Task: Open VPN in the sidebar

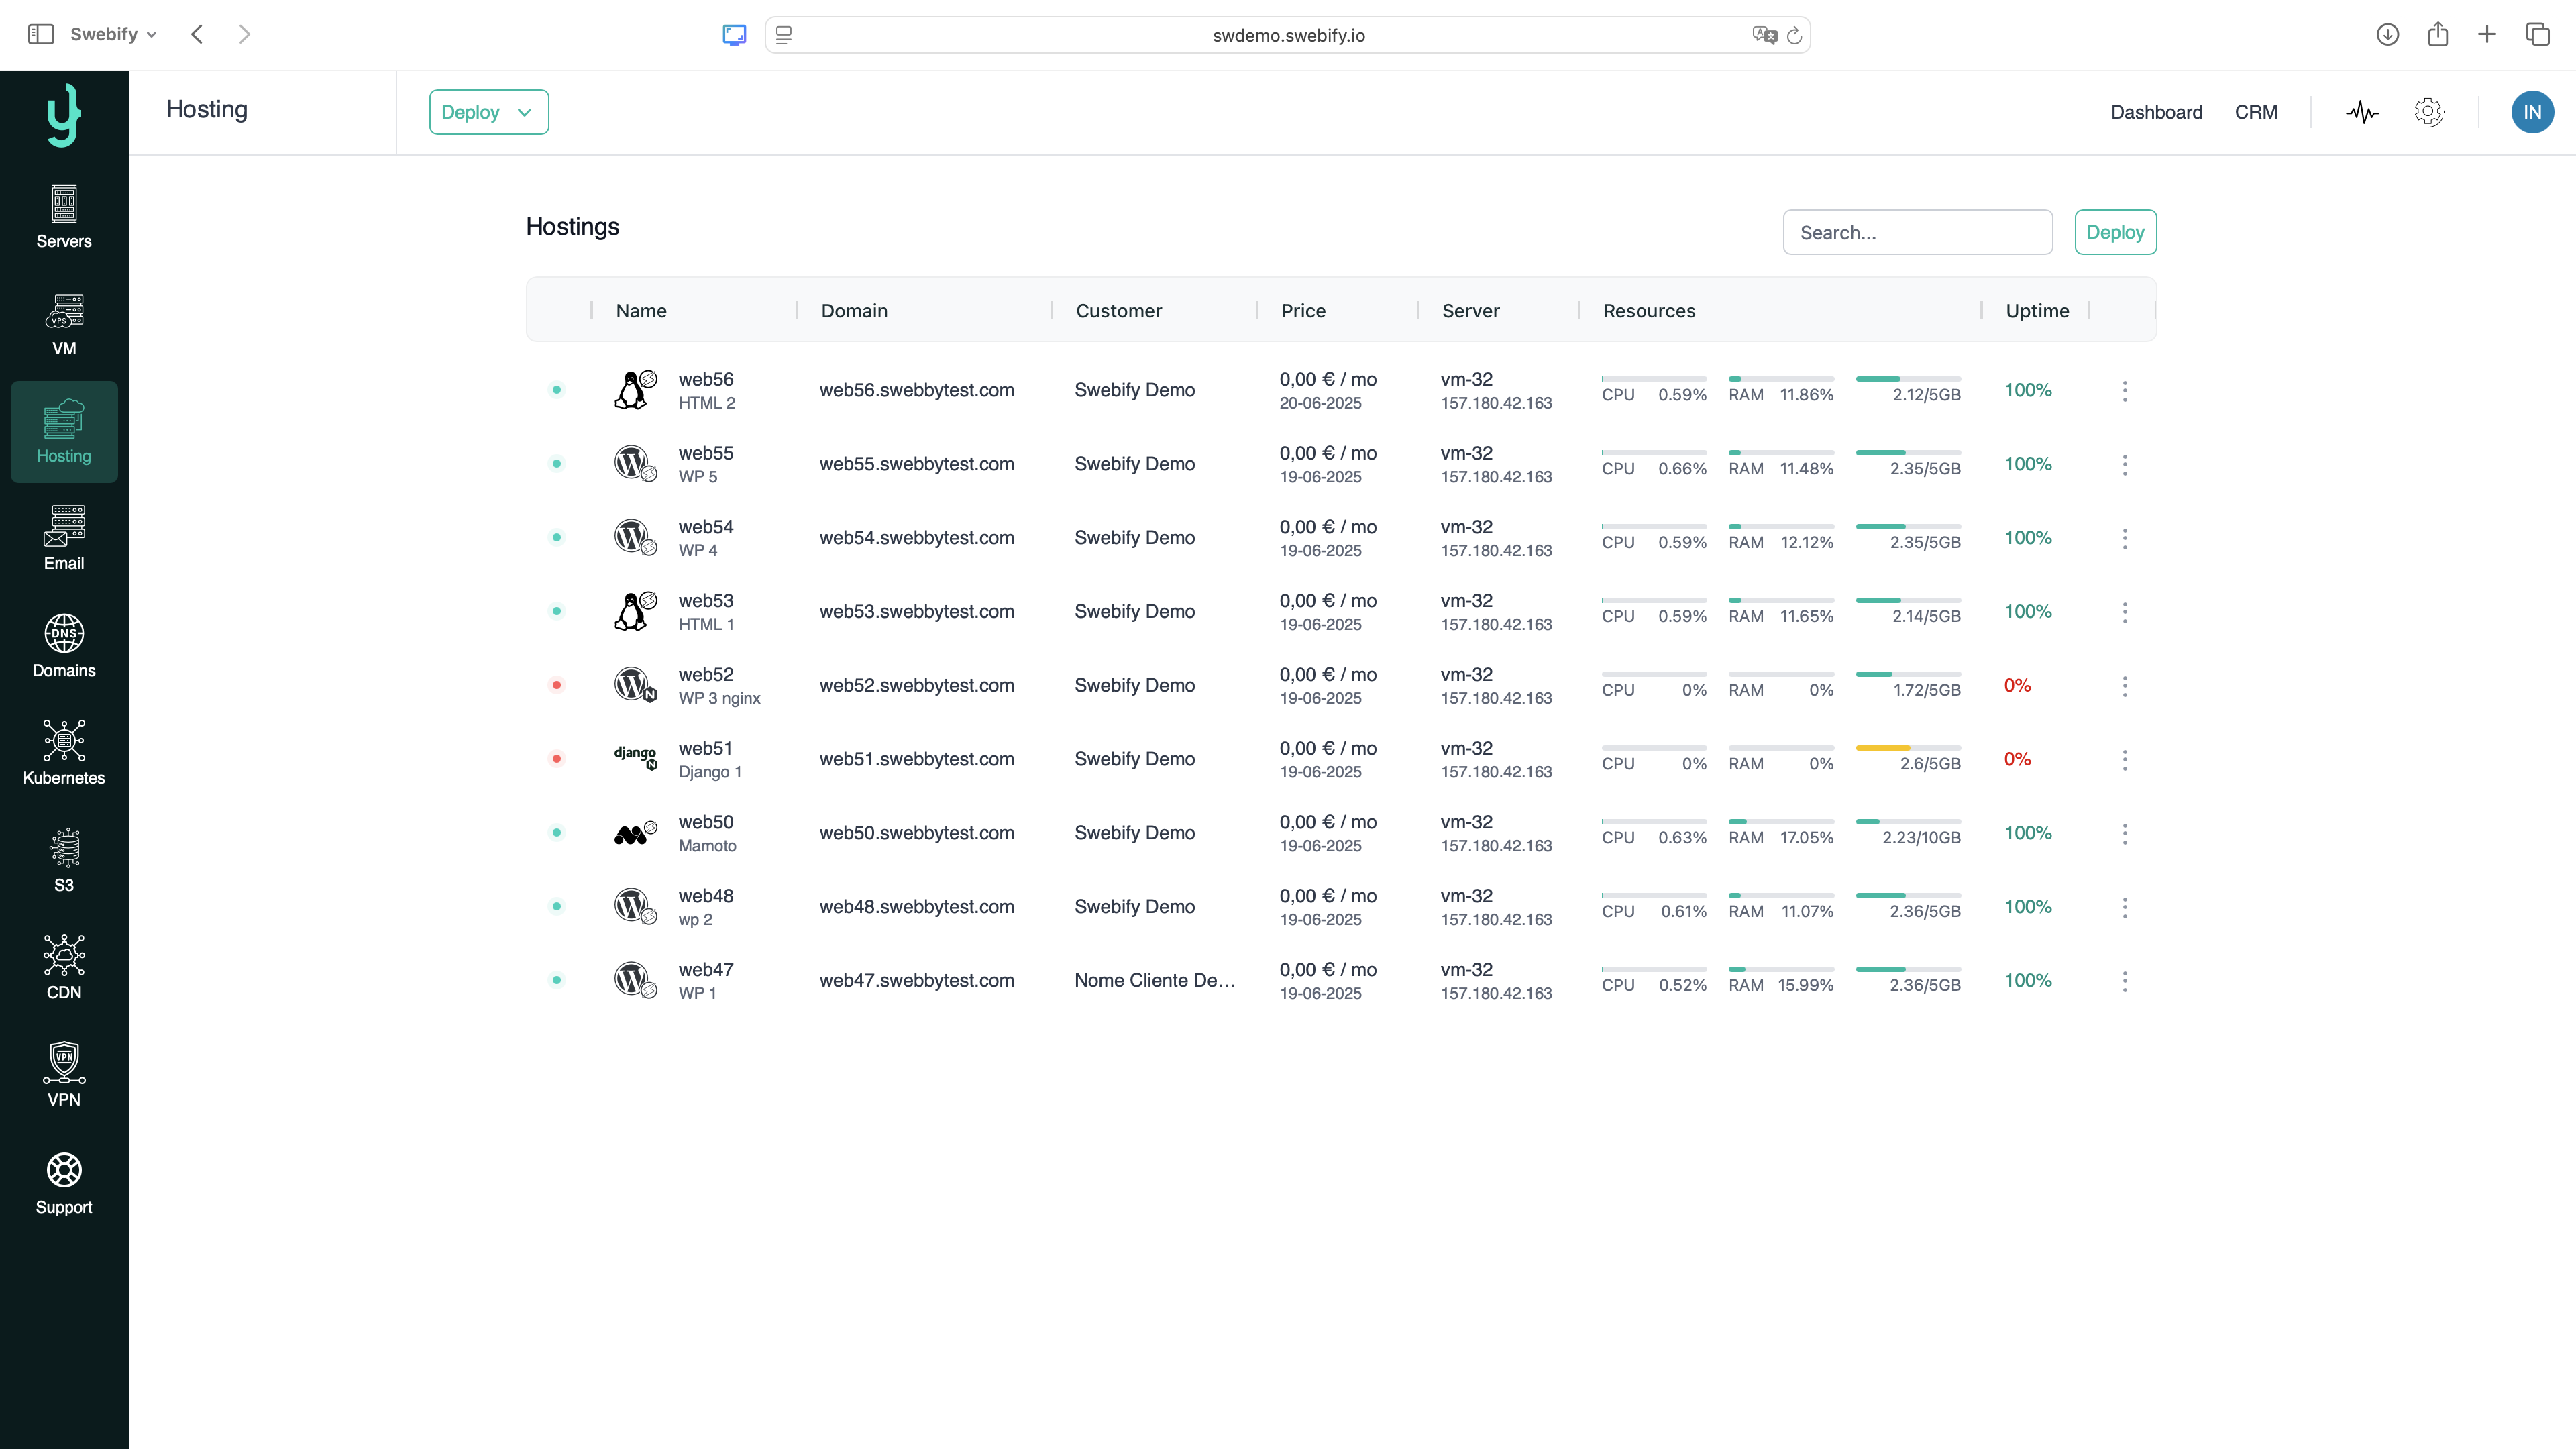Action: pos(64,1075)
